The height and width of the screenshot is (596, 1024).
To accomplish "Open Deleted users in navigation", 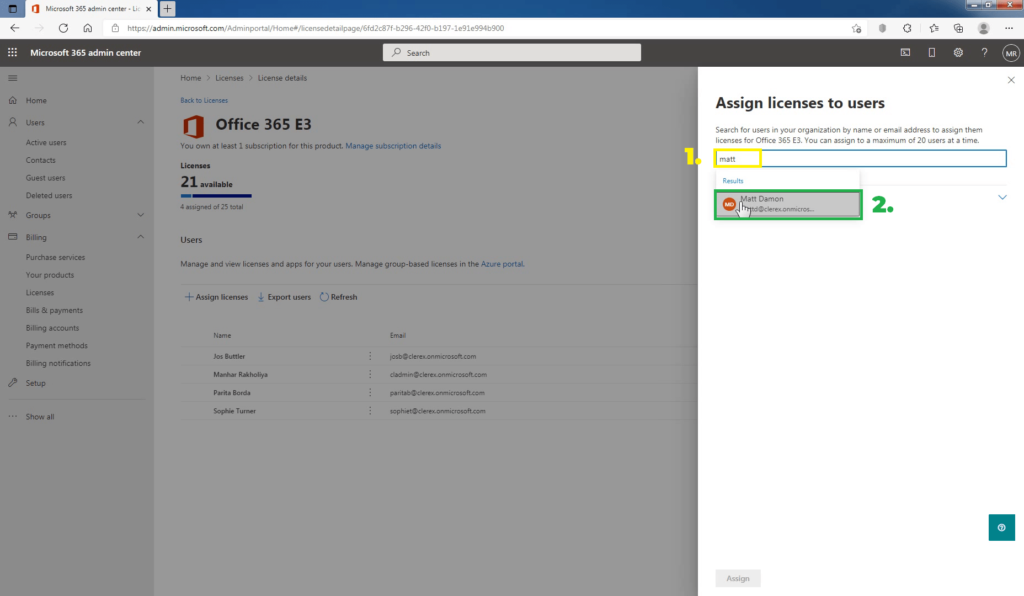I will click(x=49, y=195).
